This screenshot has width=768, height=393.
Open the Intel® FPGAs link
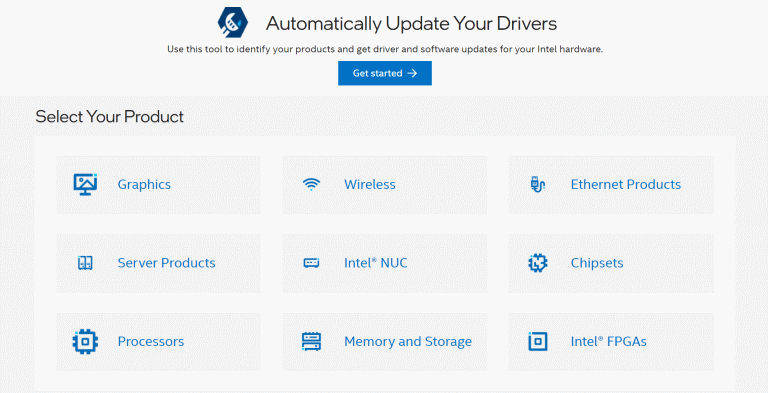[x=608, y=342]
